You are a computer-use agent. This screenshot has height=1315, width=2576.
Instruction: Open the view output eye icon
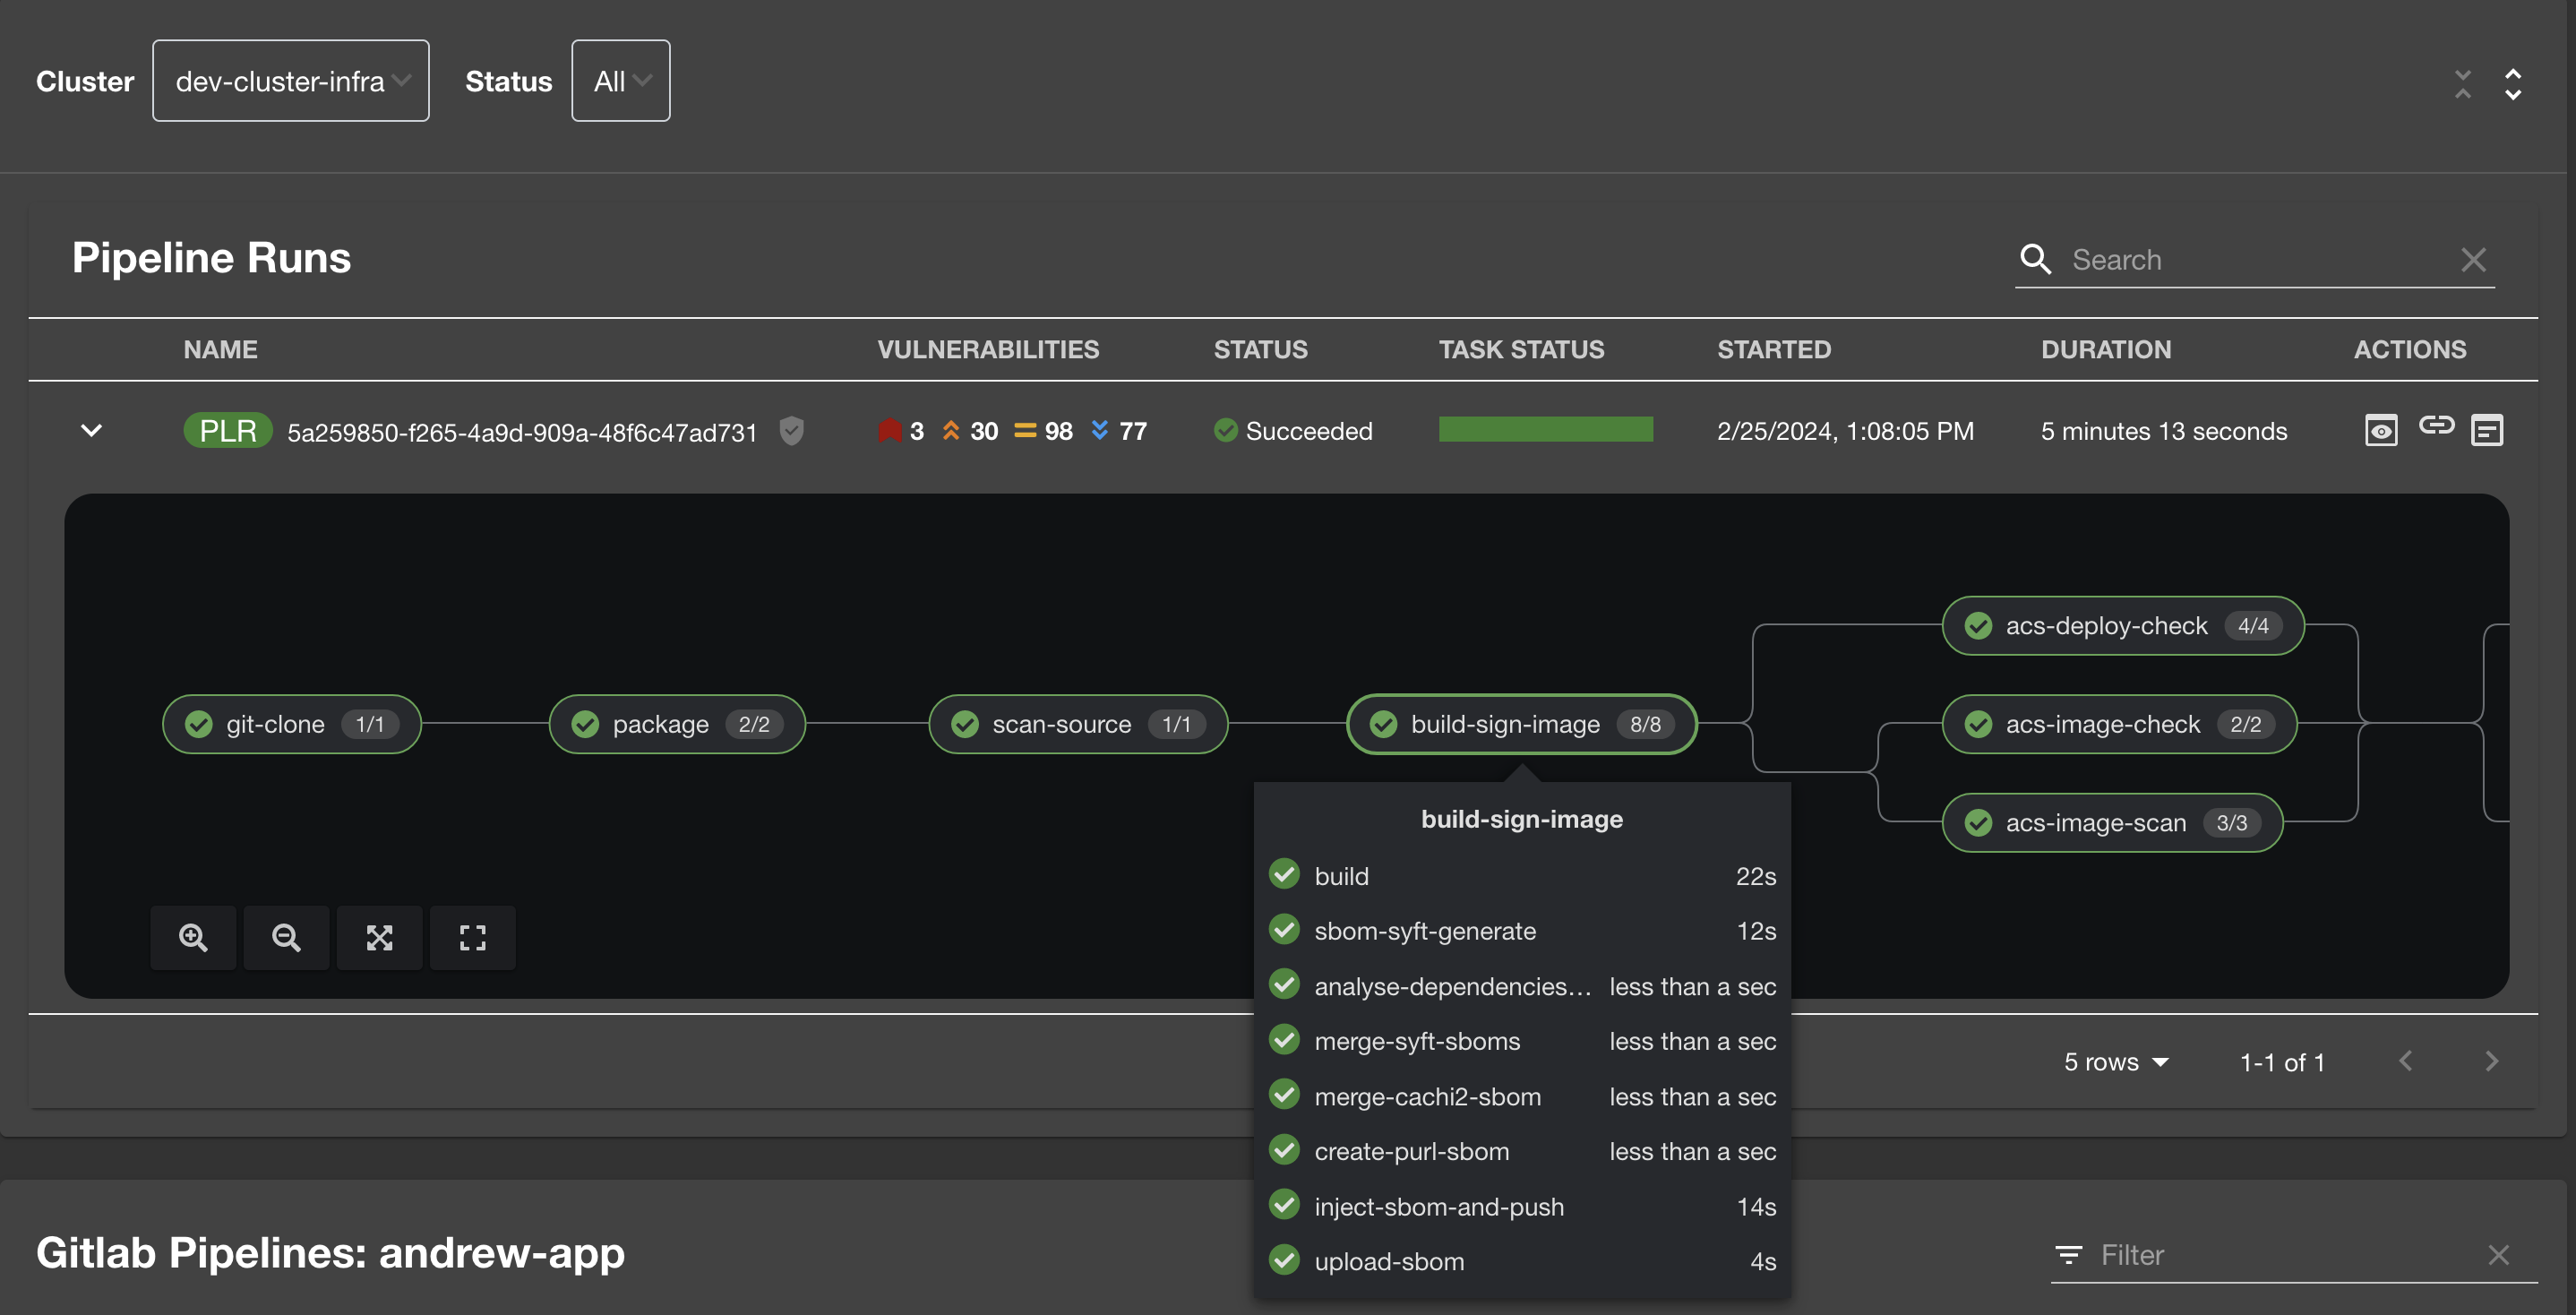(2380, 430)
